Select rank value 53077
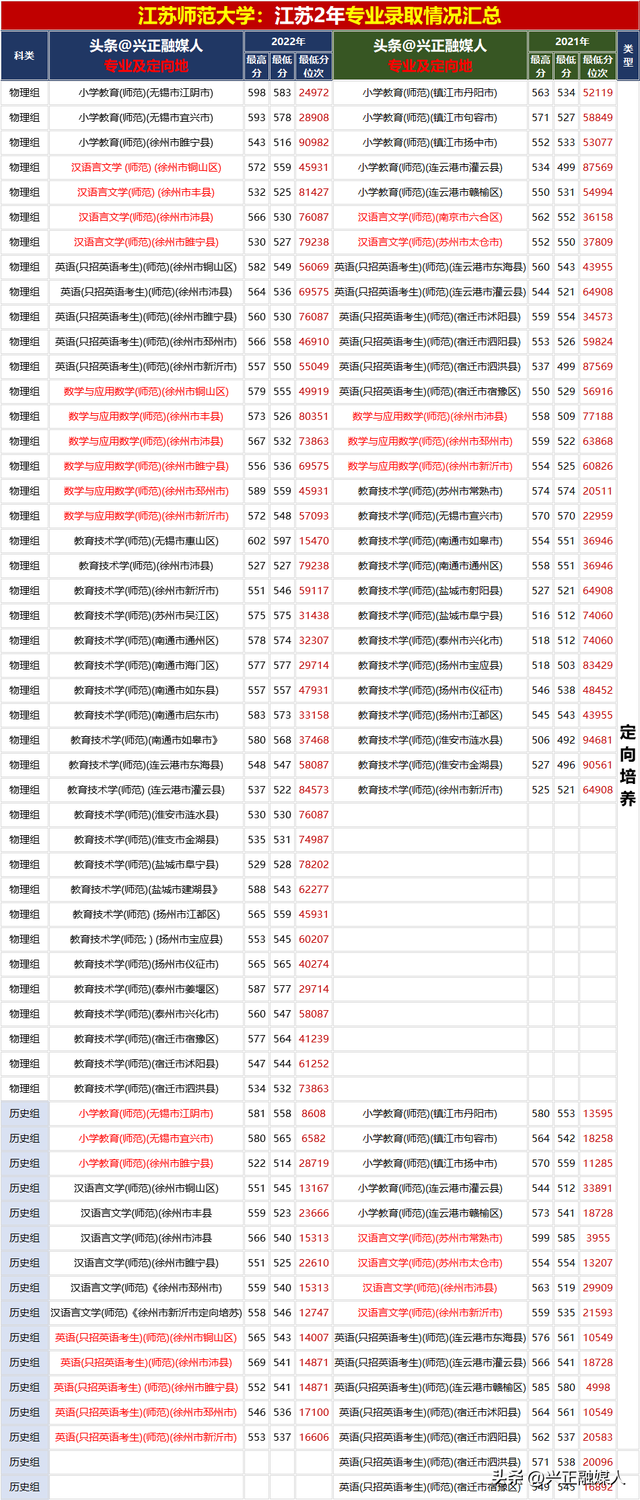Viewport: 640px width, 1500px height. click(598, 142)
